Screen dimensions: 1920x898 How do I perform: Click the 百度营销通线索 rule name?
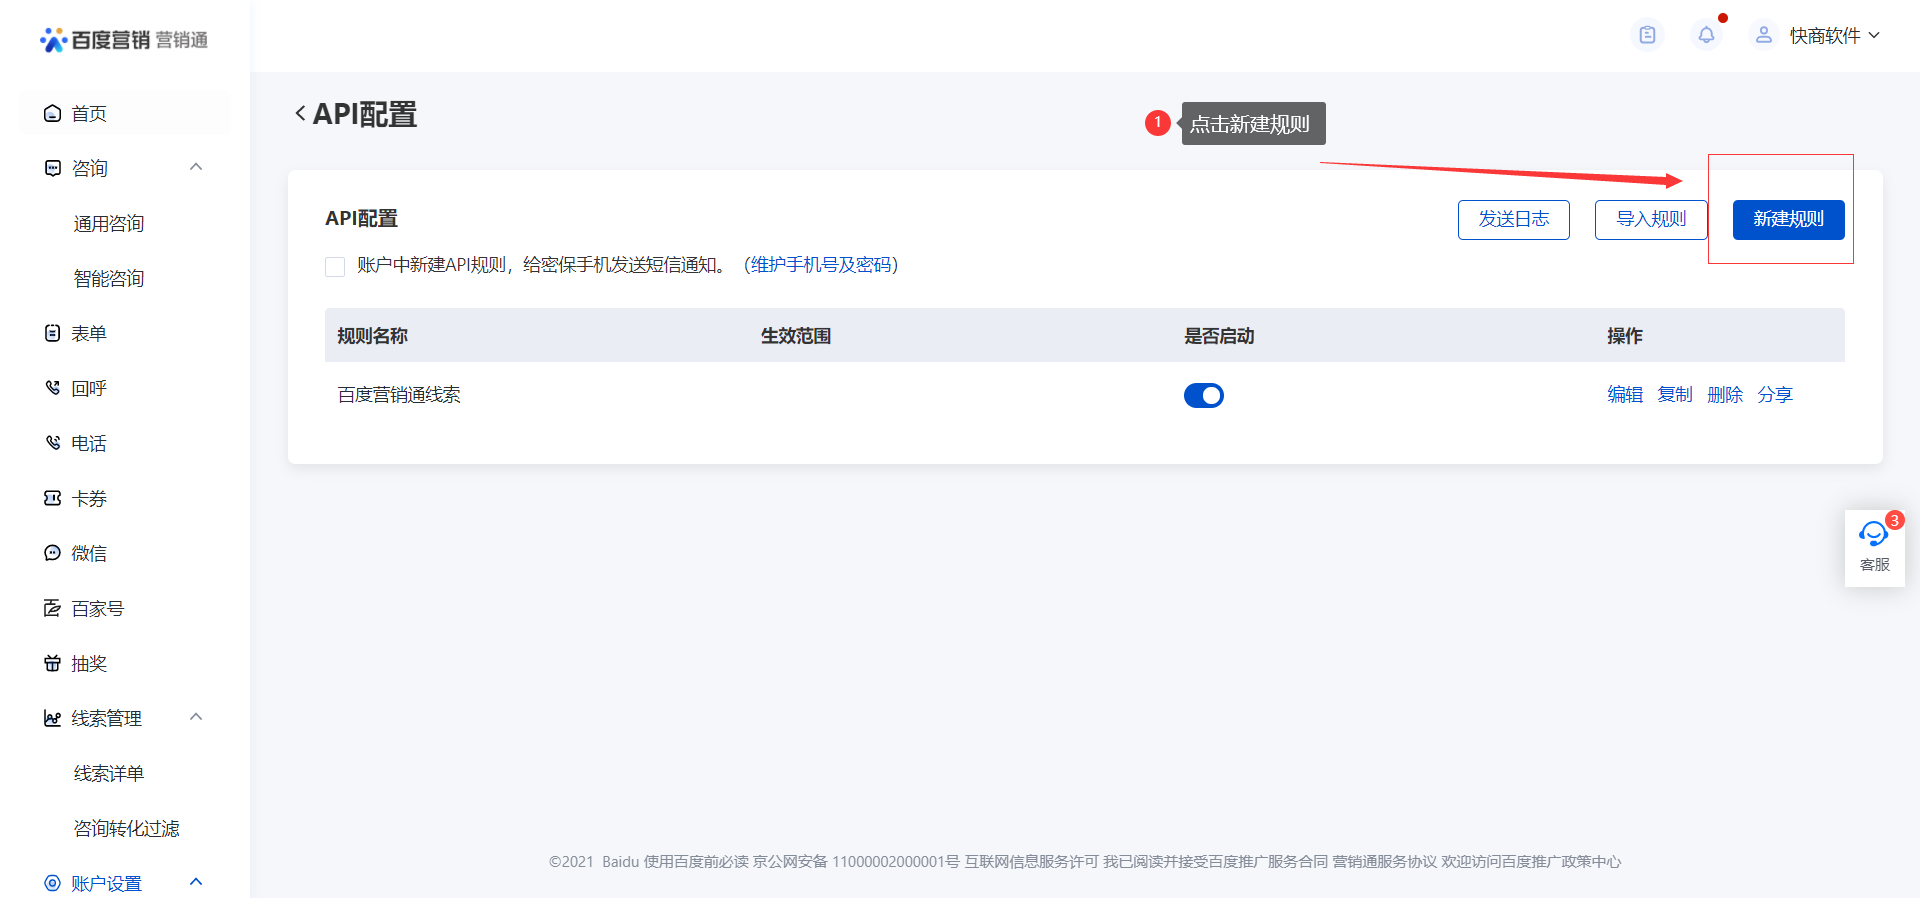[x=399, y=395]
